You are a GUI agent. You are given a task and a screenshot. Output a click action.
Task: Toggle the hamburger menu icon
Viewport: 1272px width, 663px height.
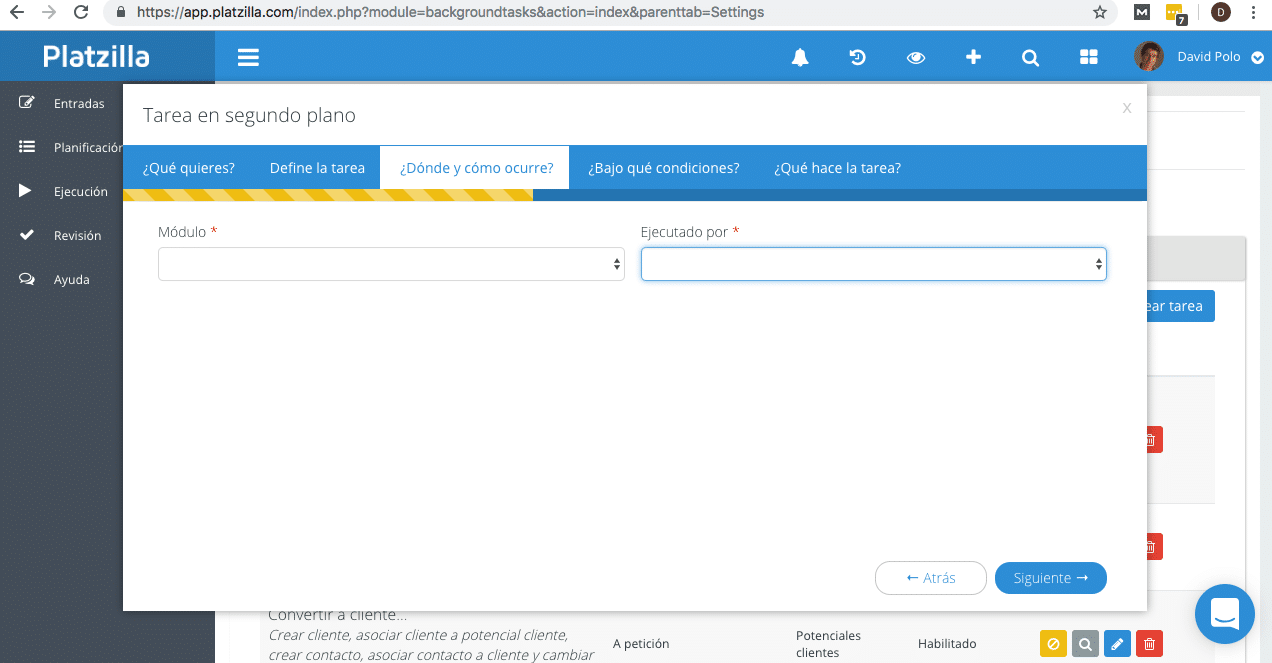pyautogui.click(x=248, y=58)
